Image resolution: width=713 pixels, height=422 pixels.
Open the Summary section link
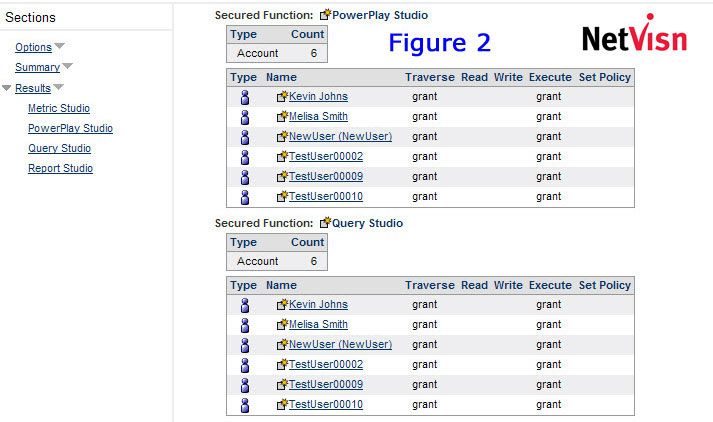pyautogui.click(x=37, y=67)
